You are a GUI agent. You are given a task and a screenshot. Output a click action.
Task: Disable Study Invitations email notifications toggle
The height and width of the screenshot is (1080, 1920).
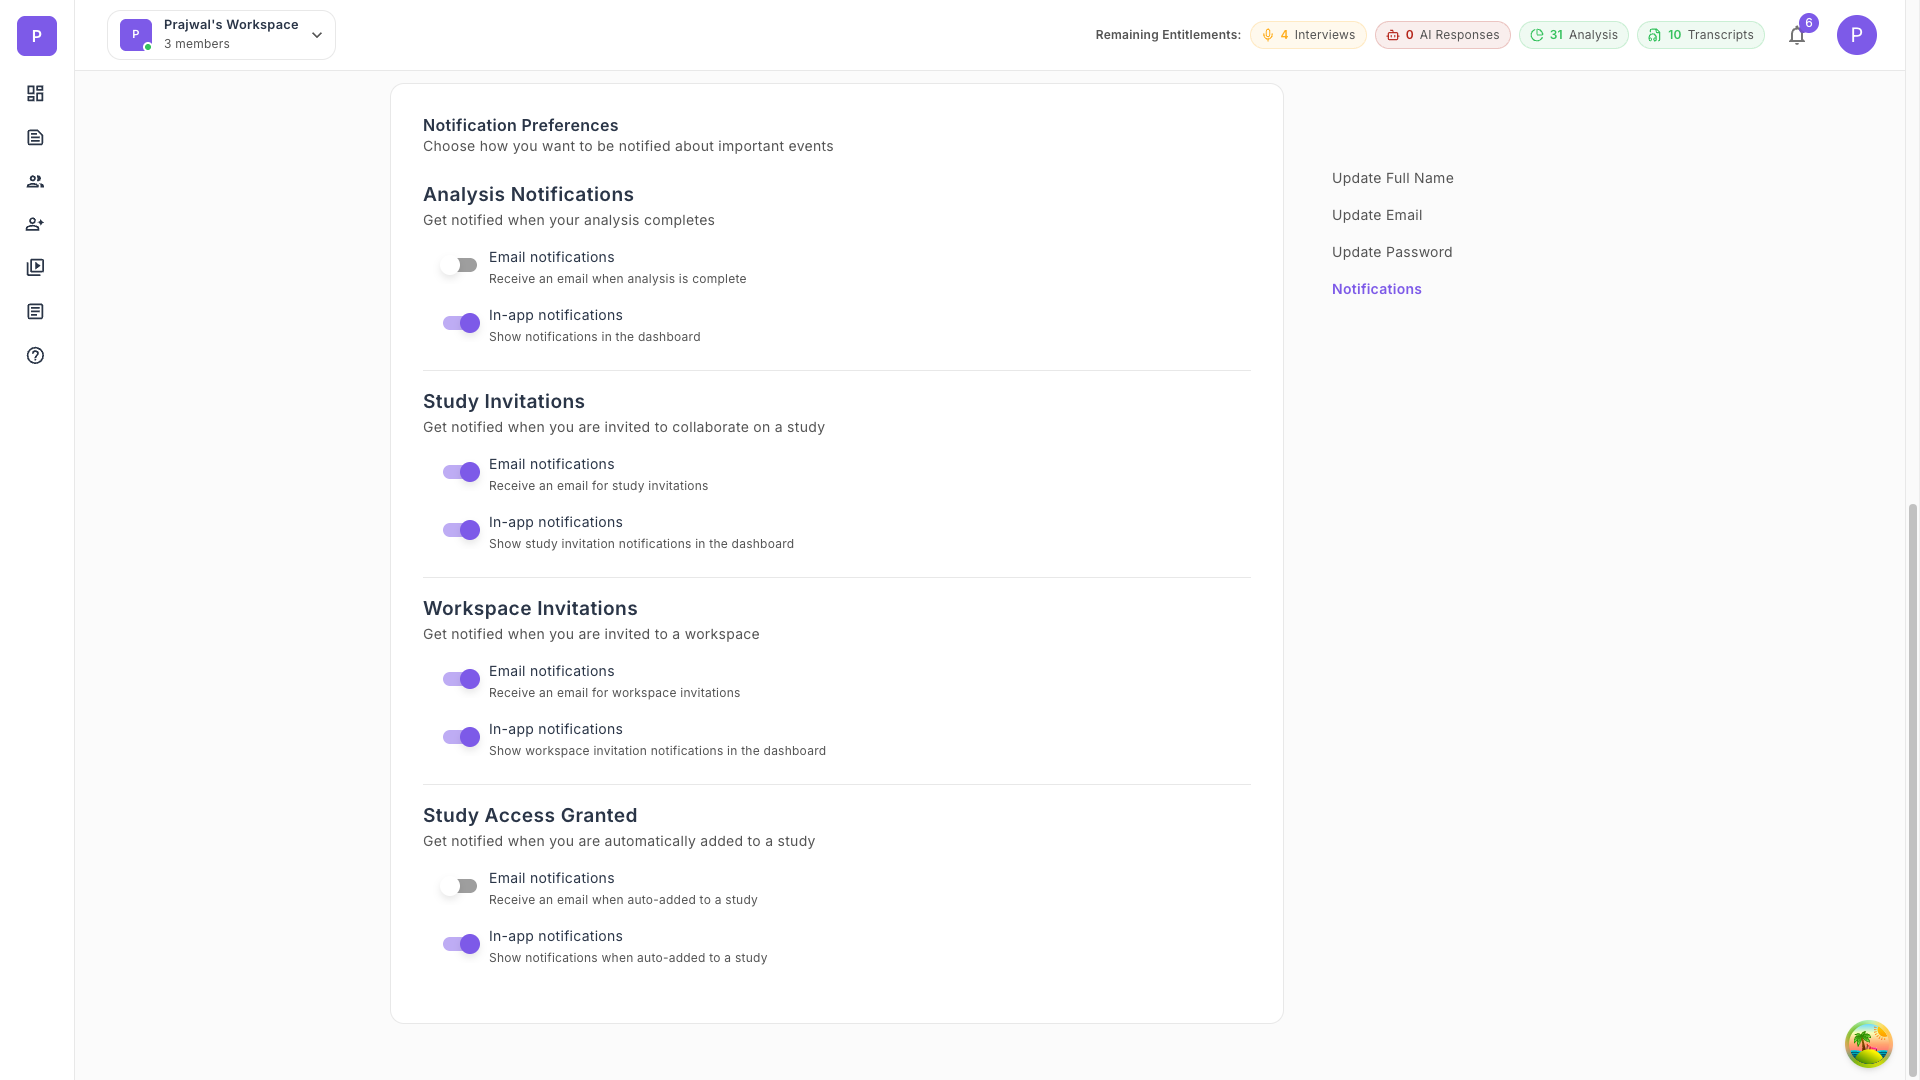point(461,472)
